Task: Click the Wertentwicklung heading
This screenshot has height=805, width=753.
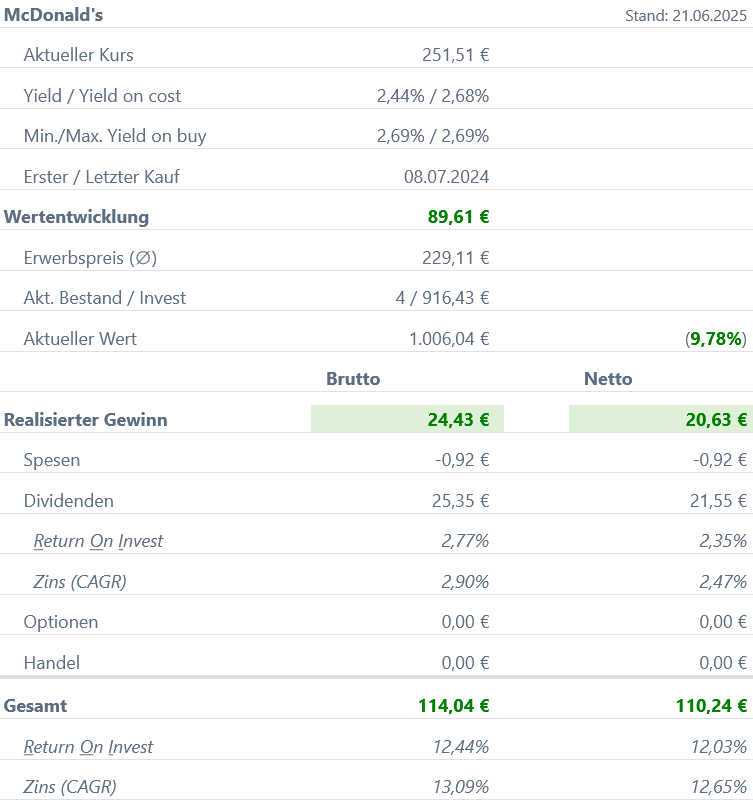Action: (x=76, y=217)
